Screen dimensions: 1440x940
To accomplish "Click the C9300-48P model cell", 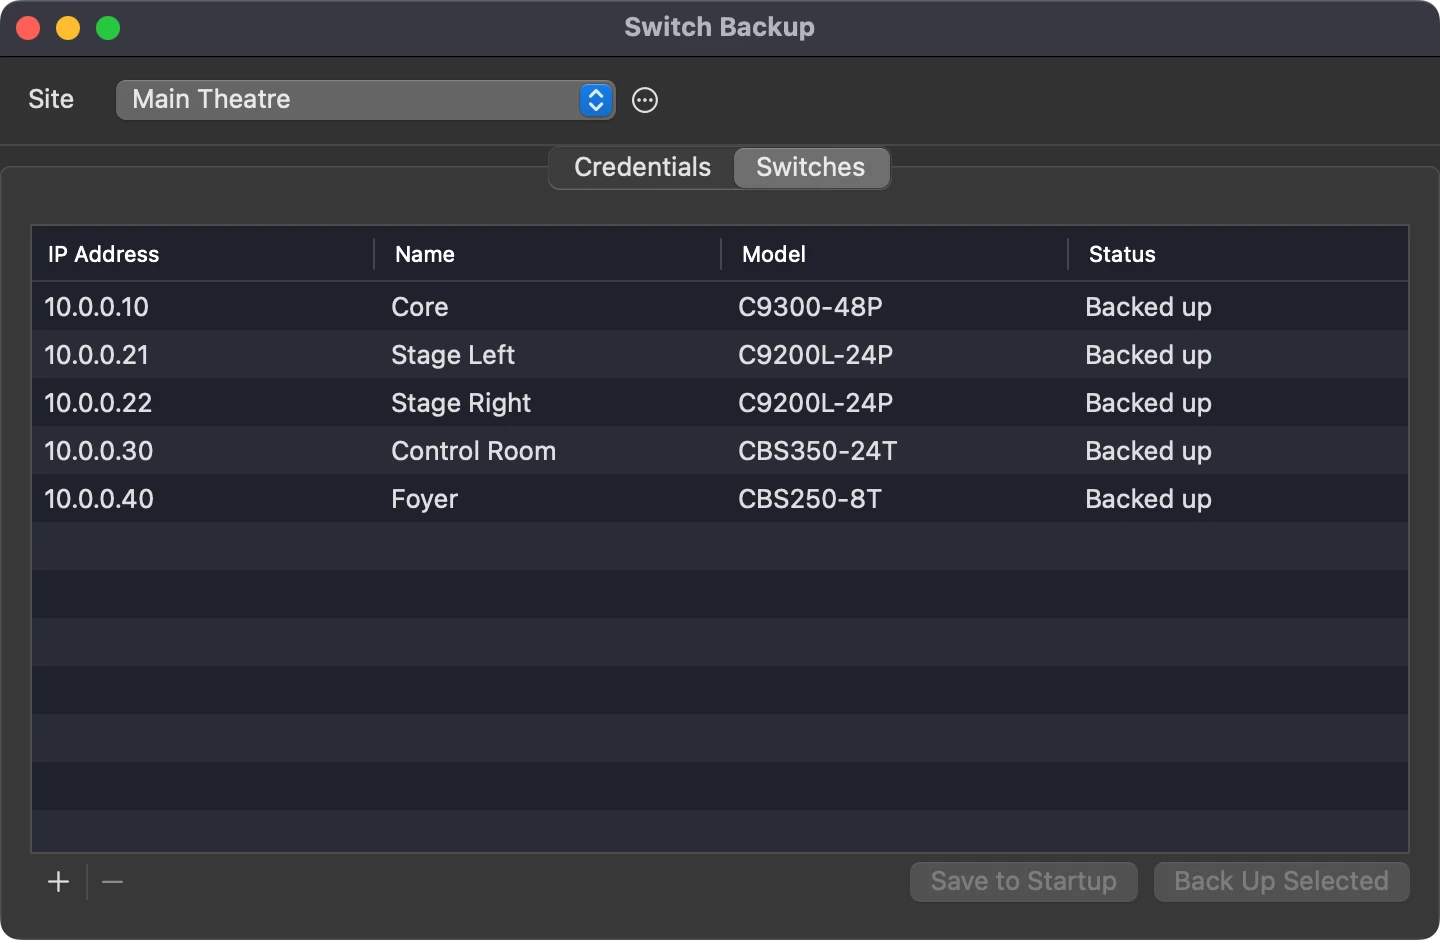I will (x=811, y=307).
